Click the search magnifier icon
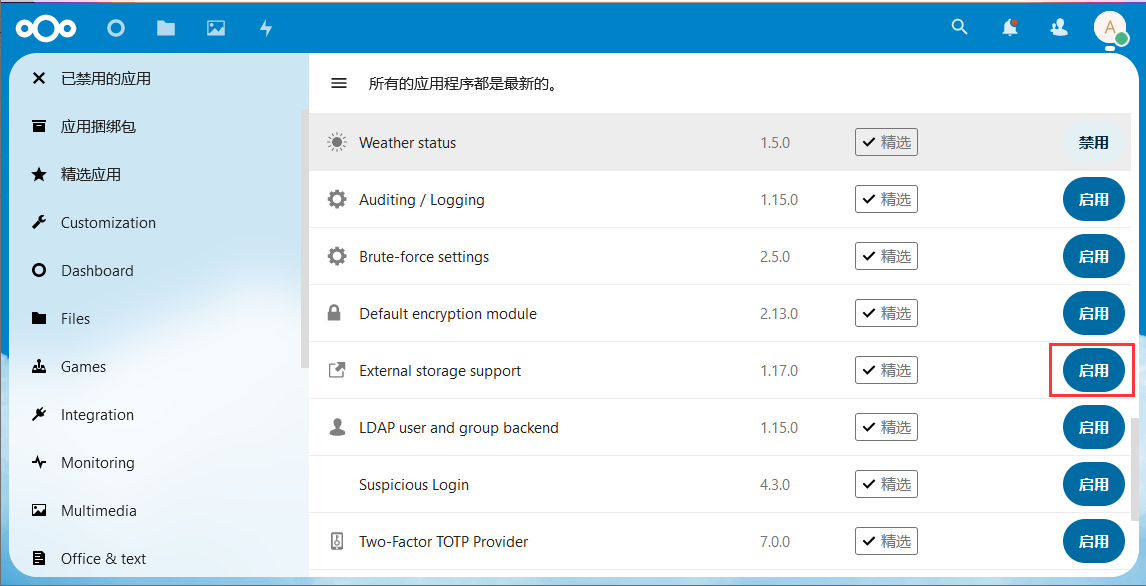Screen dimensions: 1146x586 tap(959, 28)
